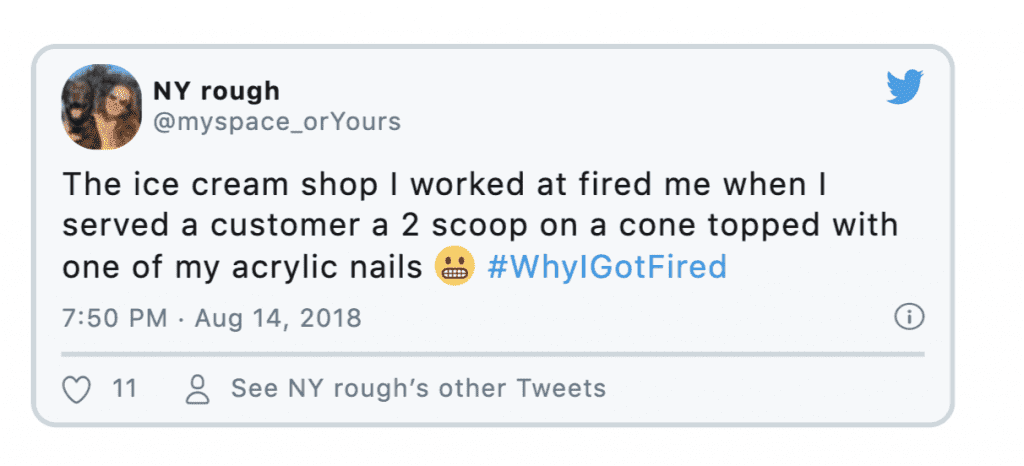The image size is (1024, 466).
Task: Visit the @myspace_orYours handle
Action: (x=277, y=122)
